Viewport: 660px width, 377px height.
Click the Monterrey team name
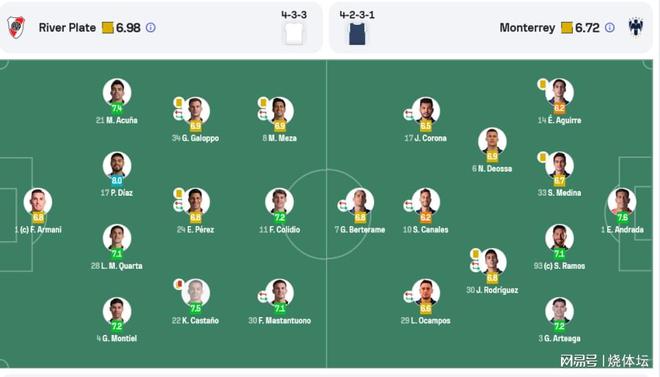(x=527, y=28)
